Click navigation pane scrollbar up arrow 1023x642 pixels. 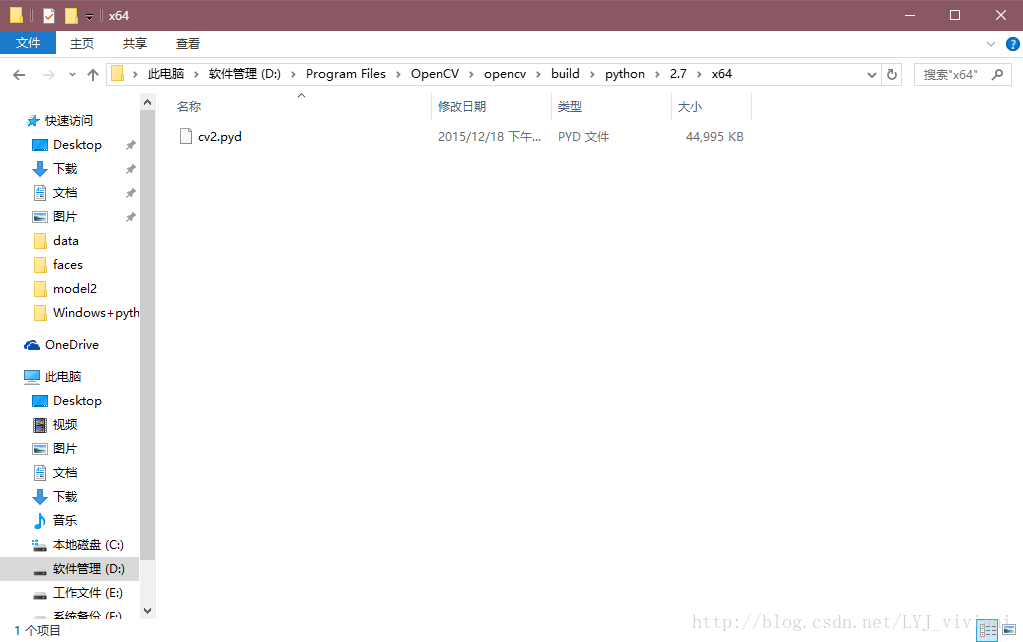pyautogui.click(x=147, y=102)
